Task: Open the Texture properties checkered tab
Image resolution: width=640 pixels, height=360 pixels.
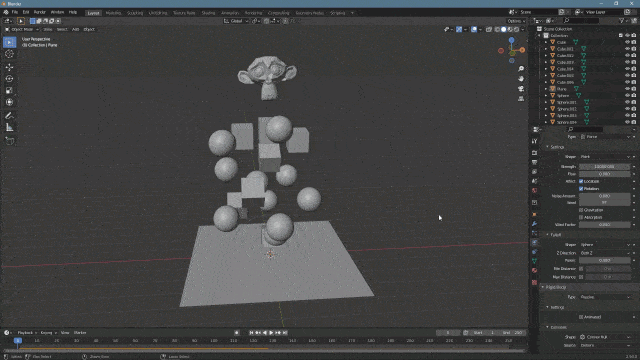Action: tap(534, 282)
